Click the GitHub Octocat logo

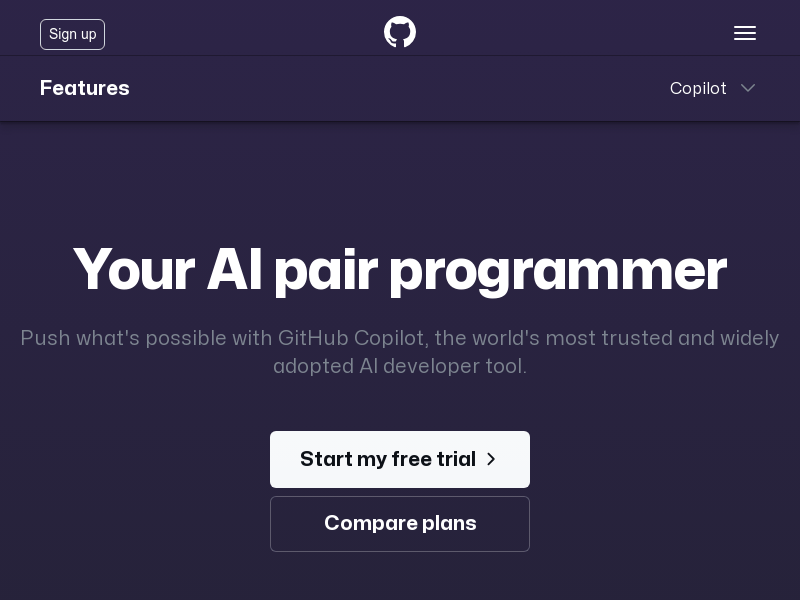tap(399, 32)
